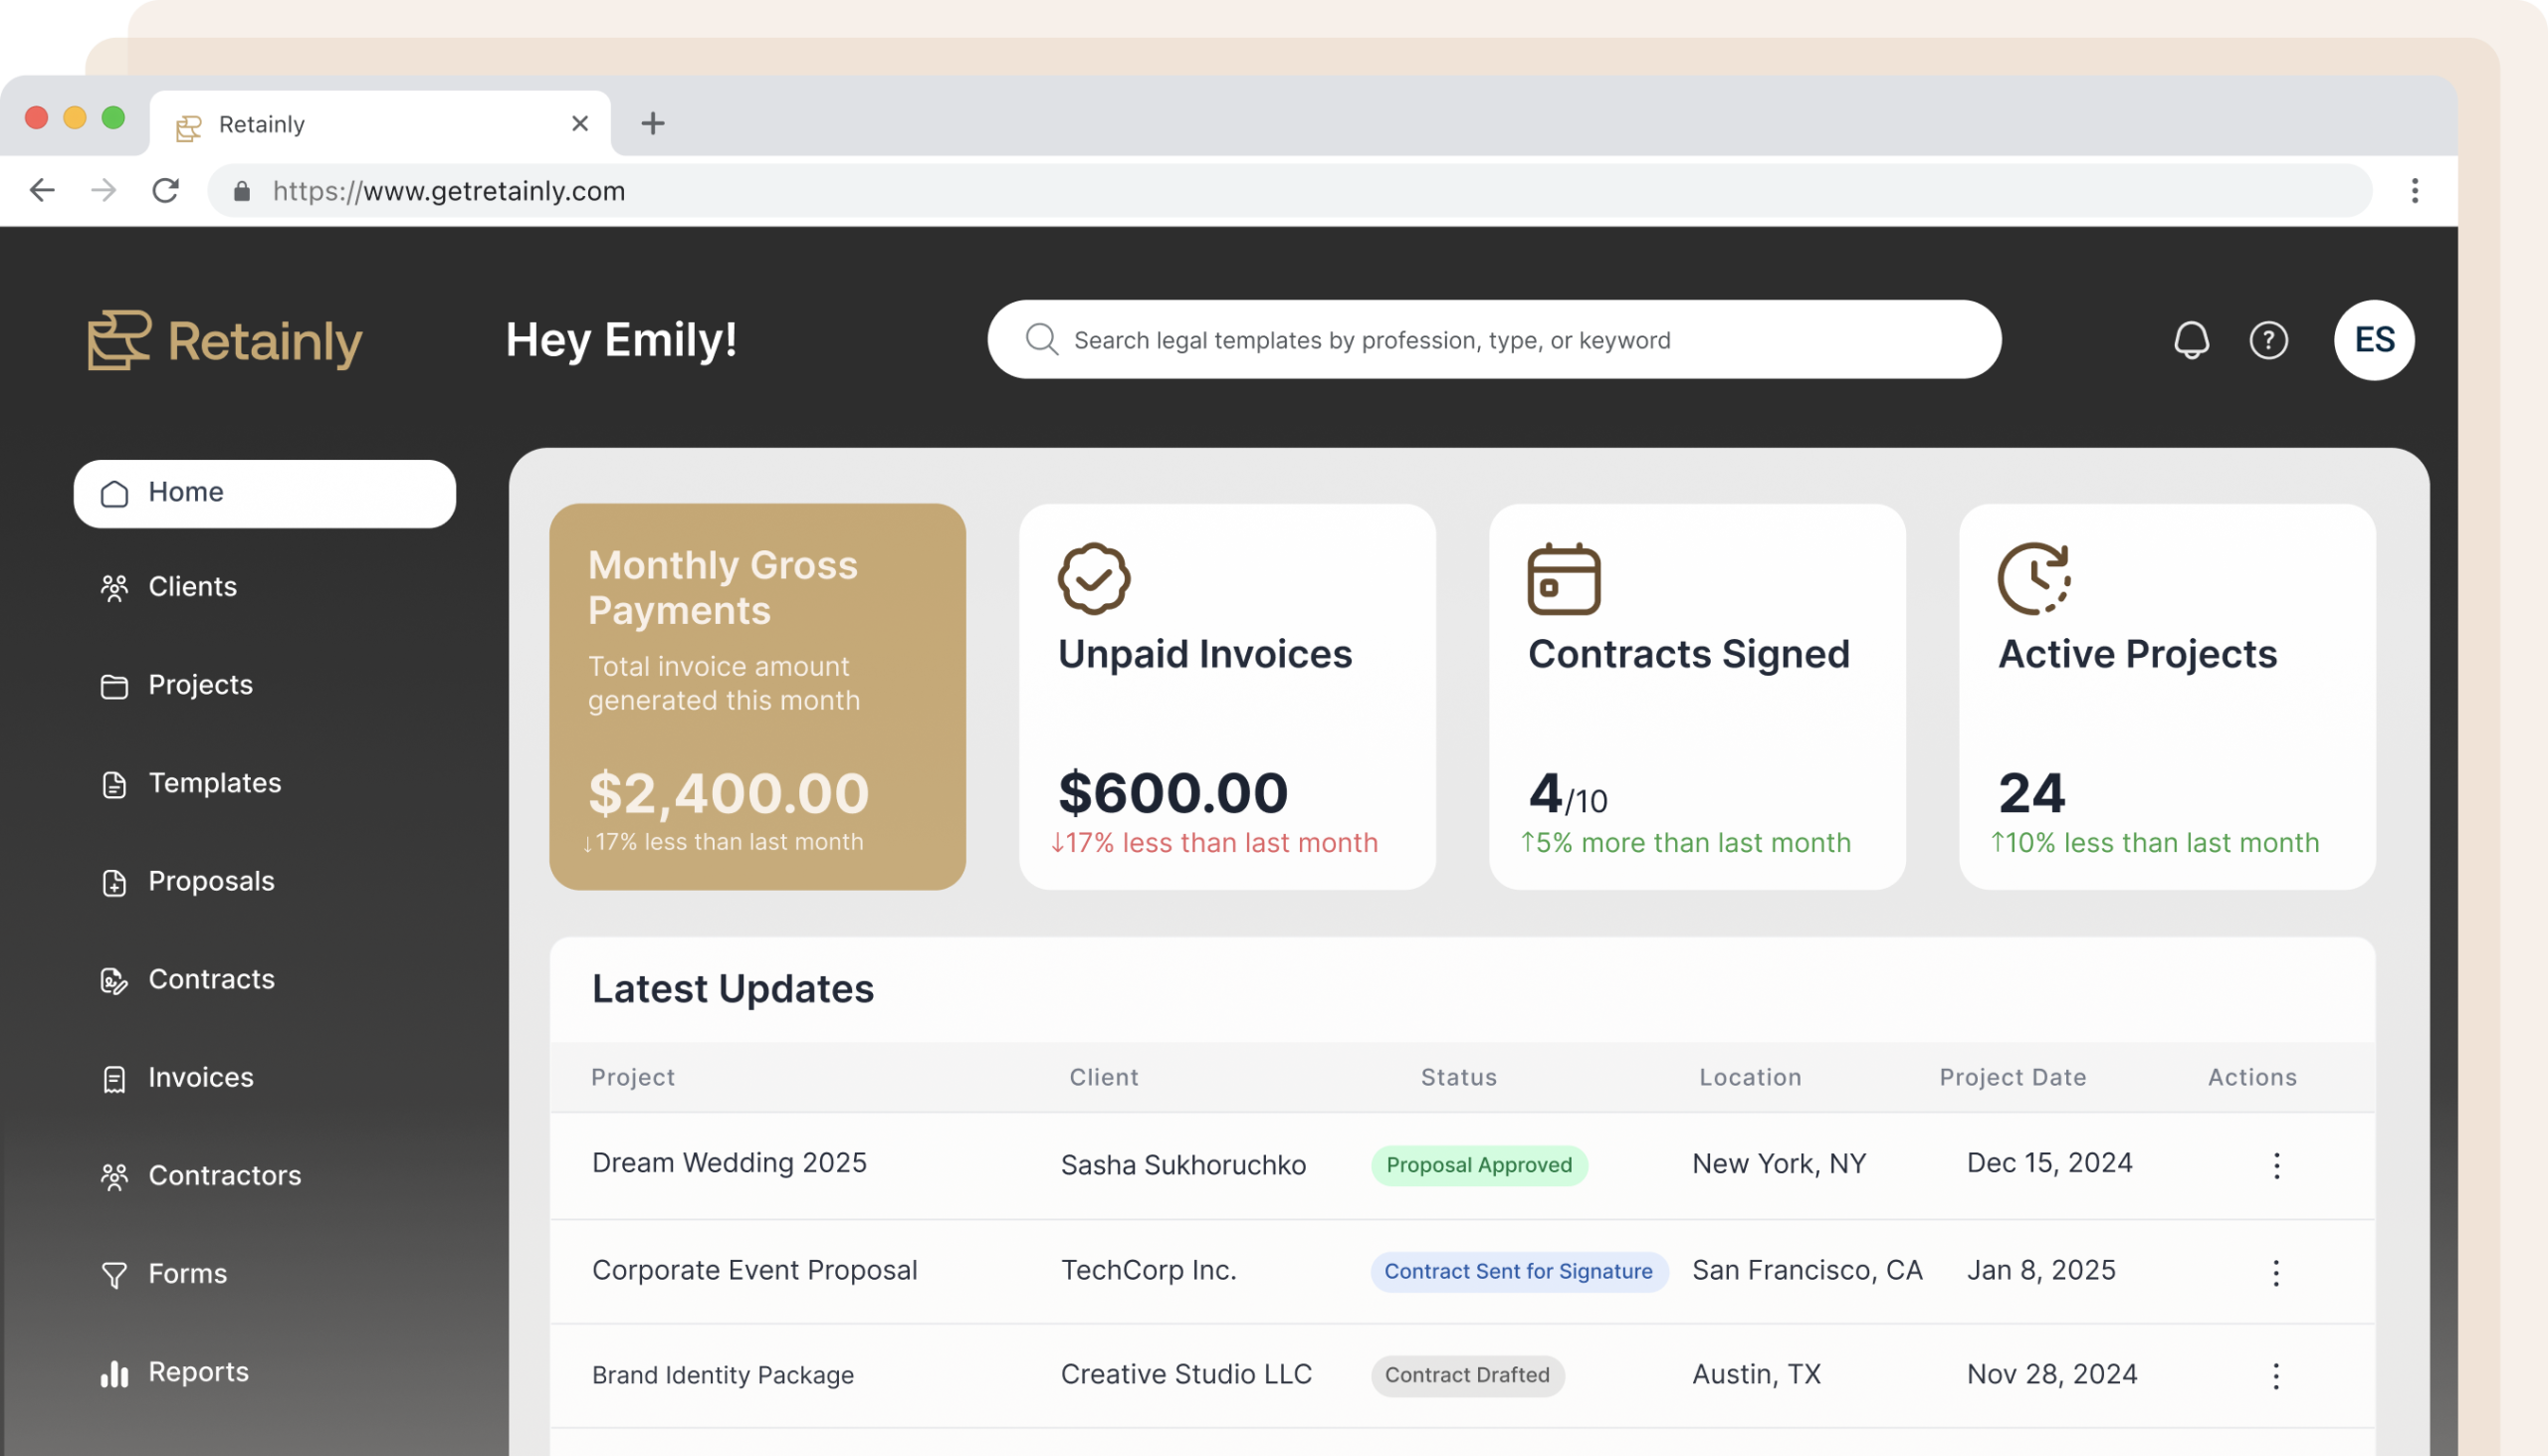The width and height of the screenshot is (2548, 1456).
Task: Click the Retainly logo in sidebar
Action: click(225, 340)
